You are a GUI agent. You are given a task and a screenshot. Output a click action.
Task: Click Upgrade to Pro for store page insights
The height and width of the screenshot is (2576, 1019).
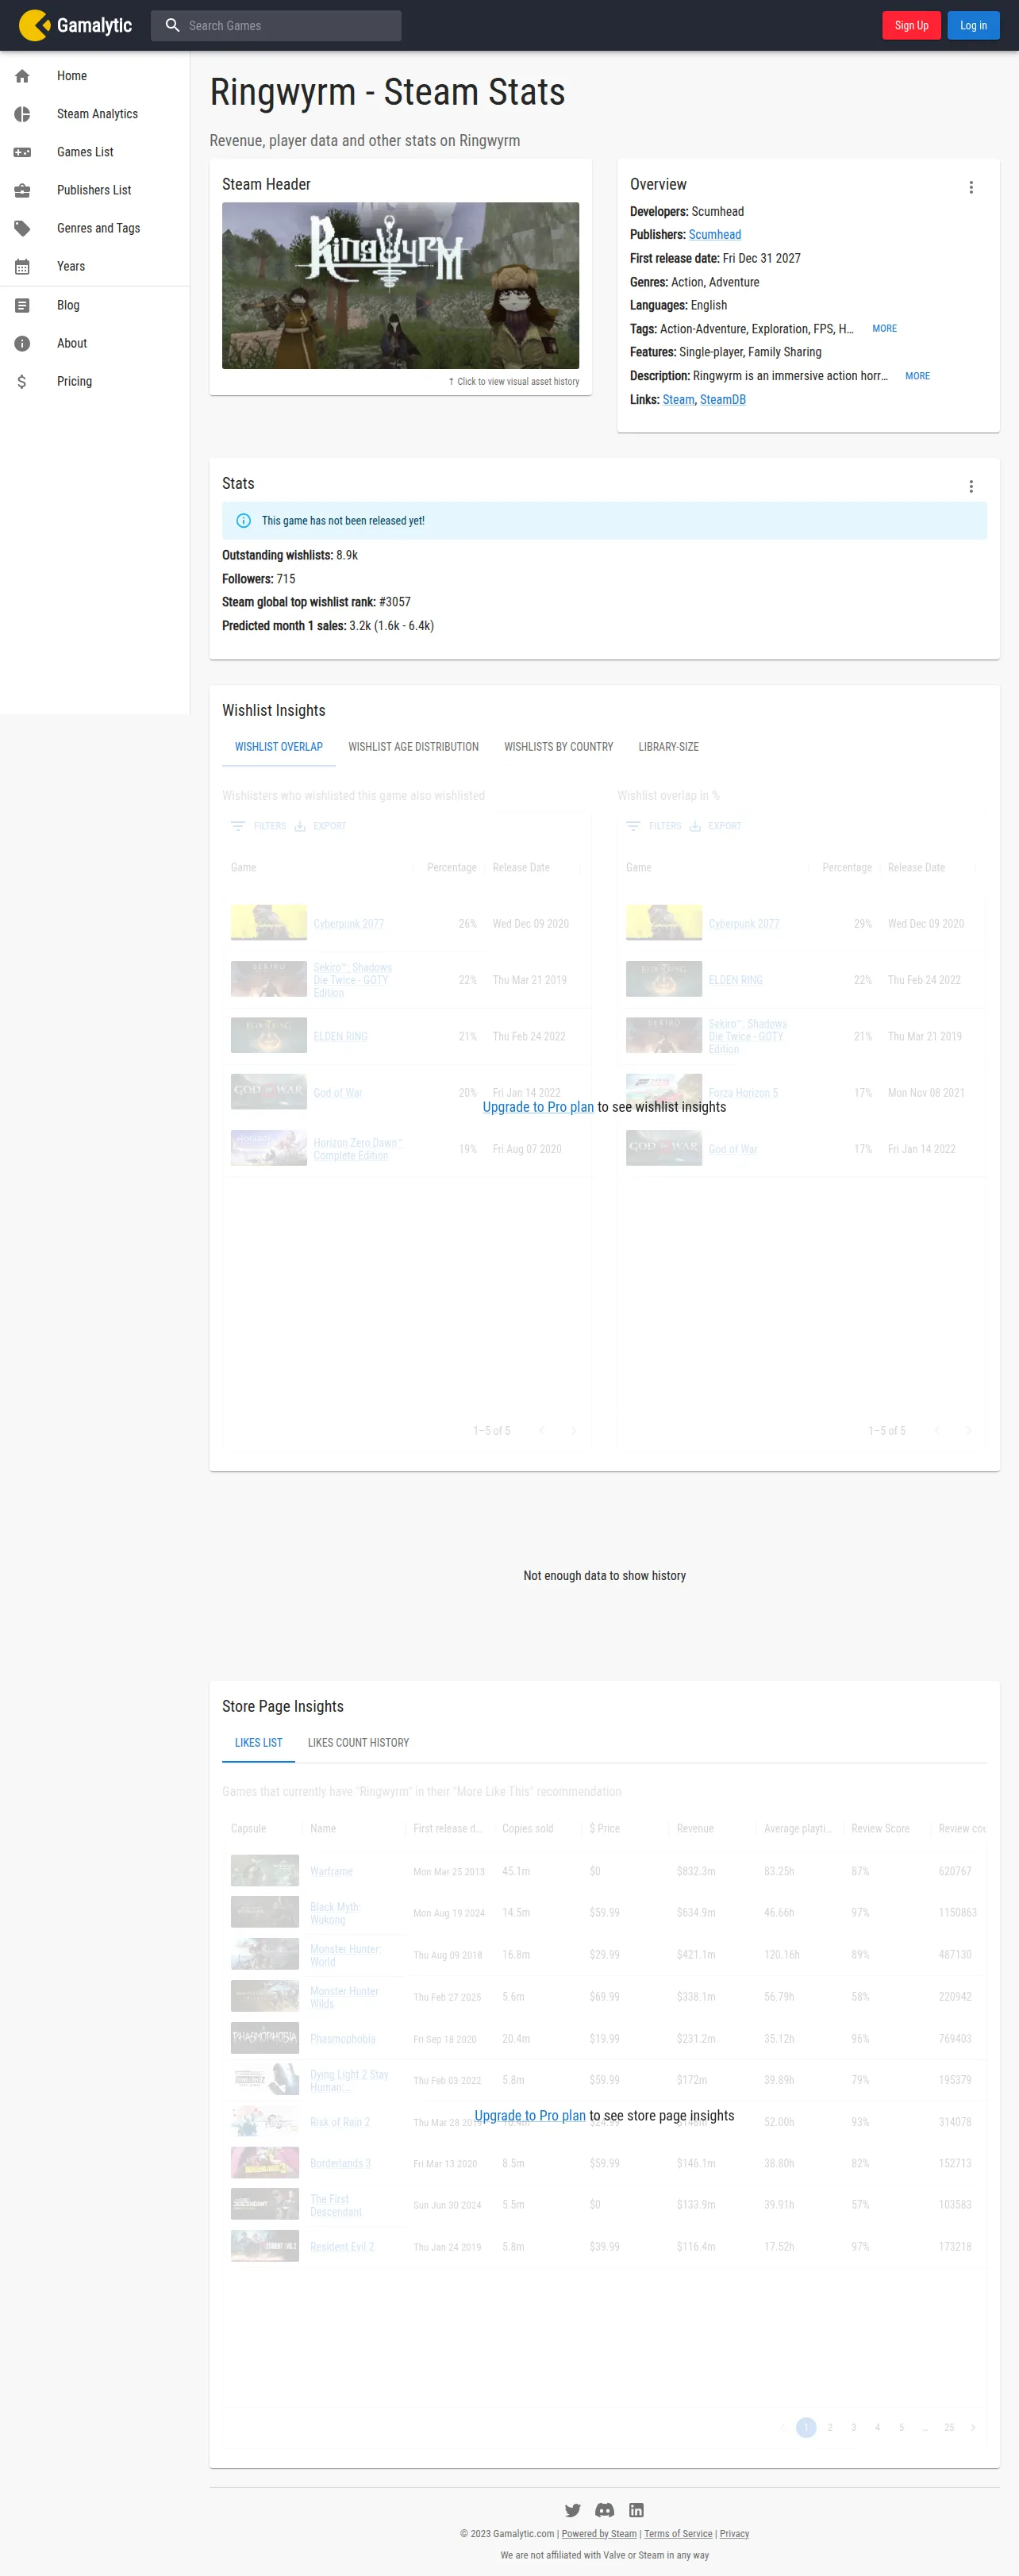click(530, 2115)
